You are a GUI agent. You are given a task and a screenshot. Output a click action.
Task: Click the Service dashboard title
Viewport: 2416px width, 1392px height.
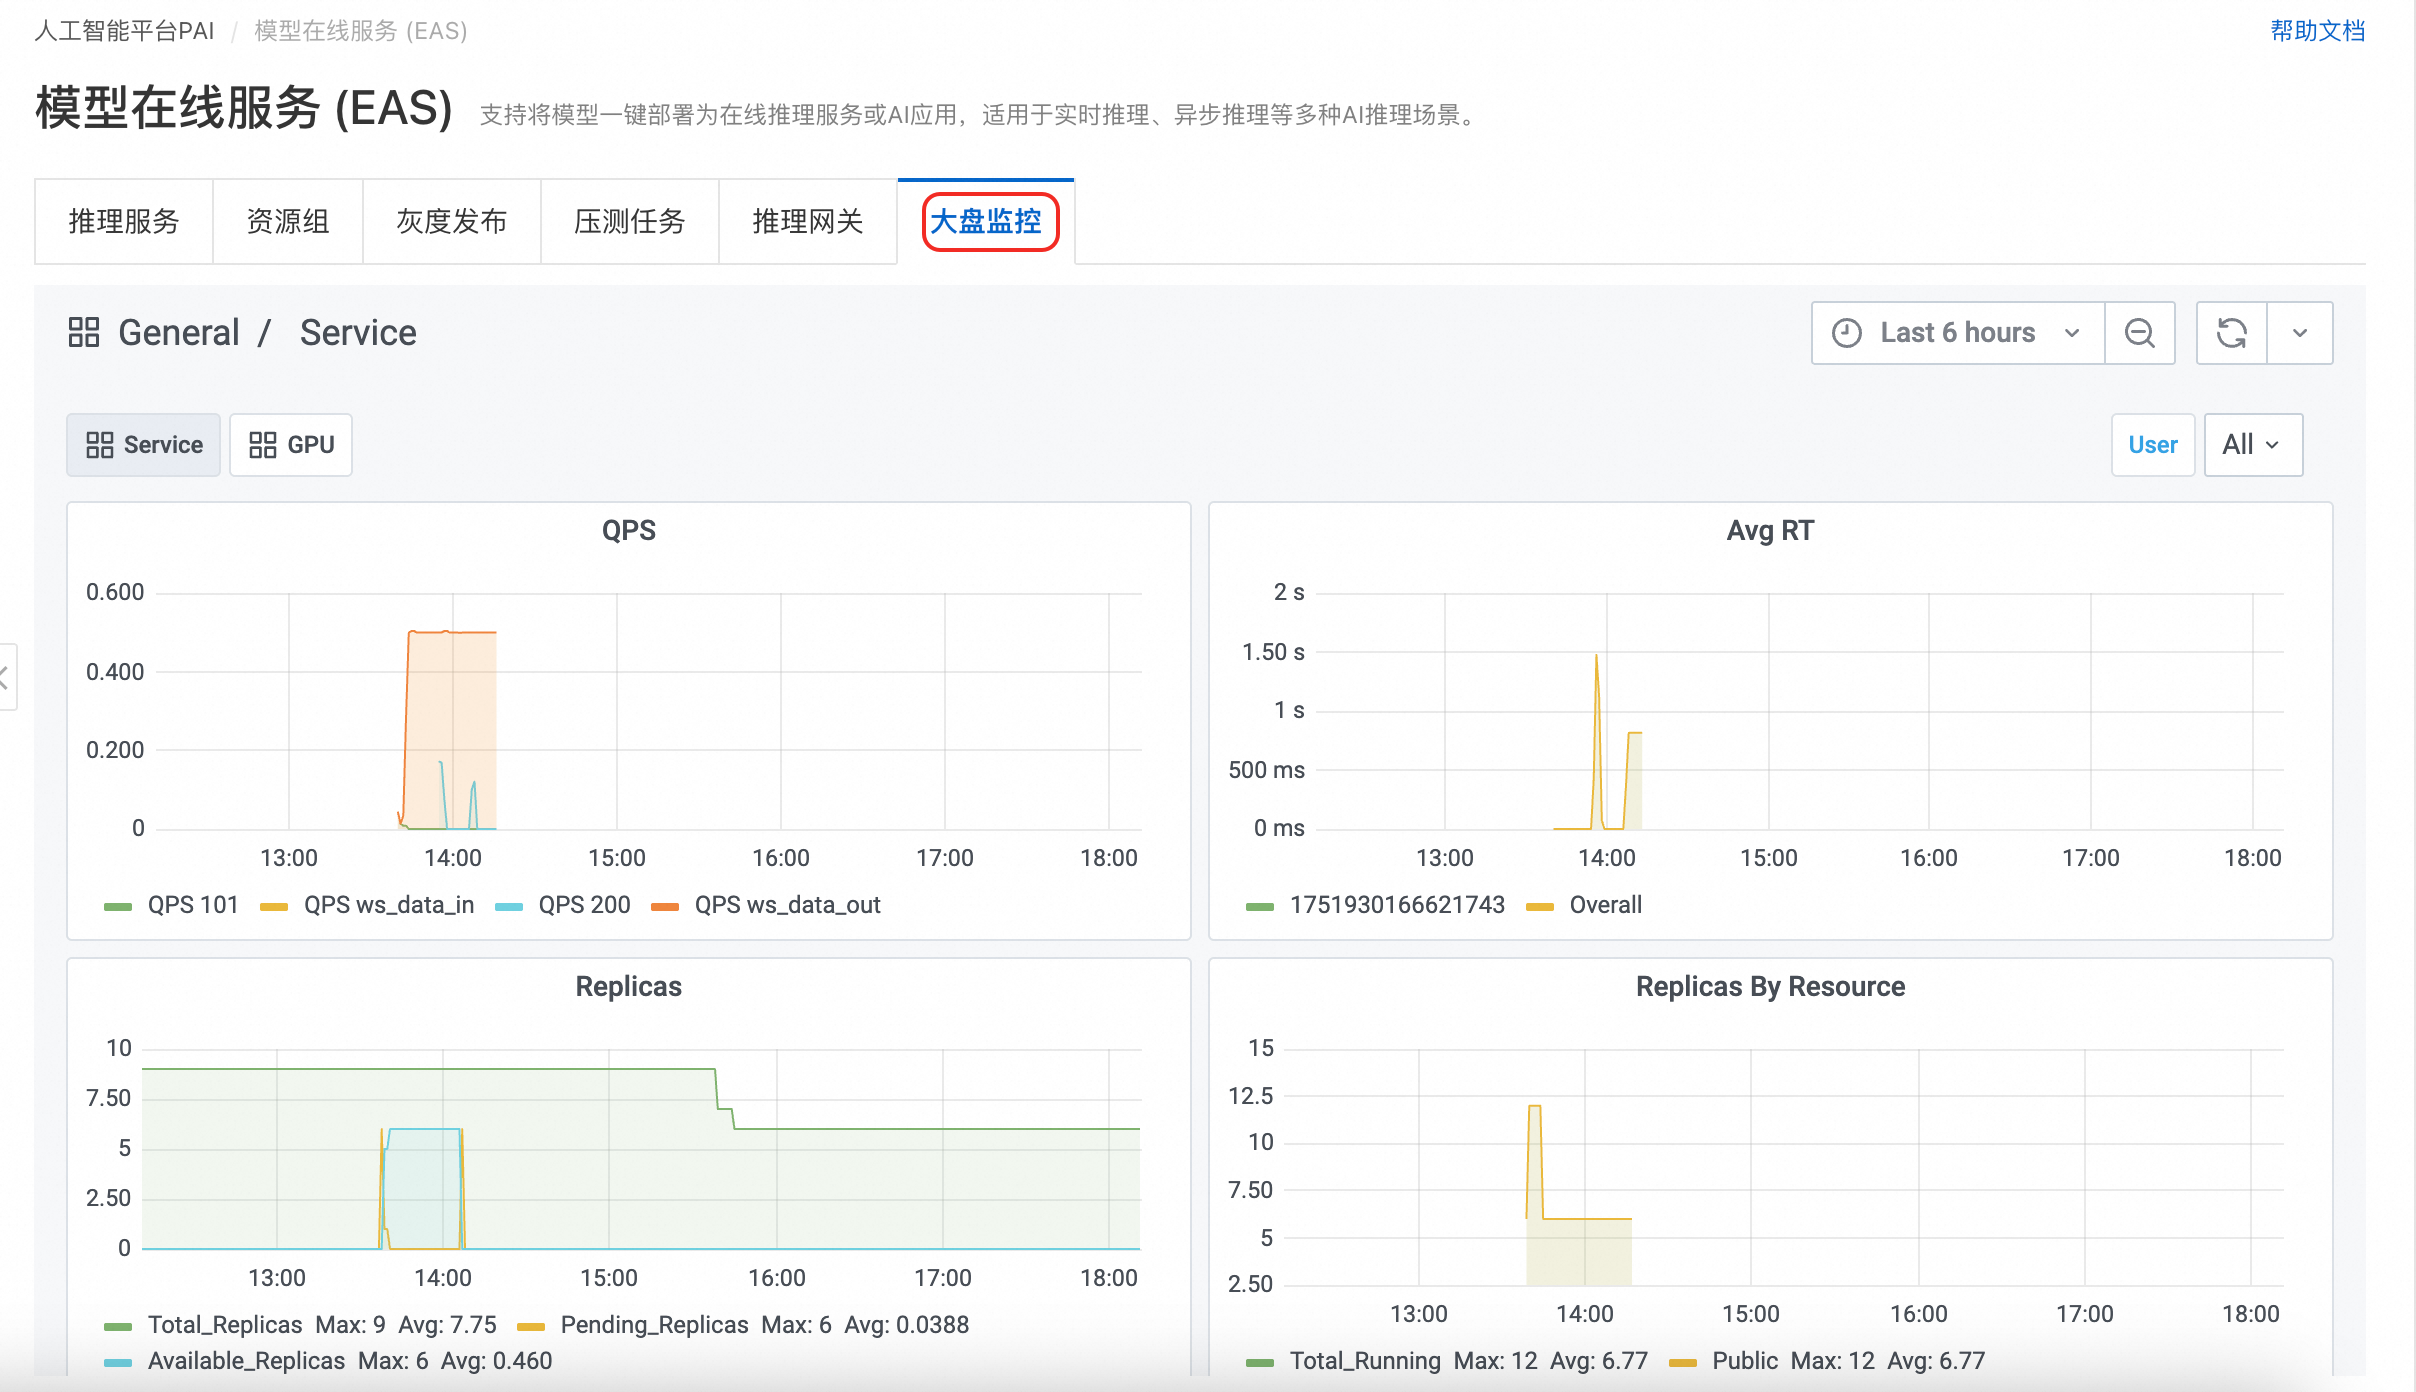point(358,332)
